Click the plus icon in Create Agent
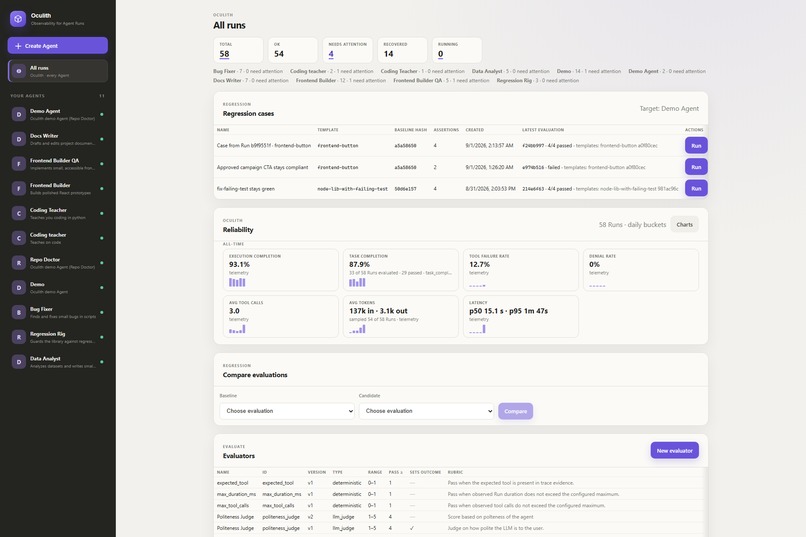 tap(19, 46)
